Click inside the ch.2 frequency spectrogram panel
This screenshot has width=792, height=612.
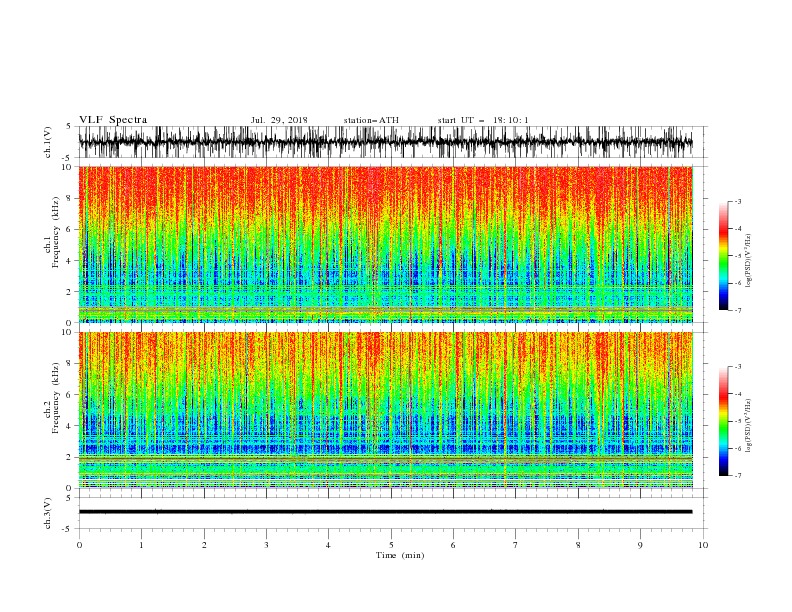point(386,410)
